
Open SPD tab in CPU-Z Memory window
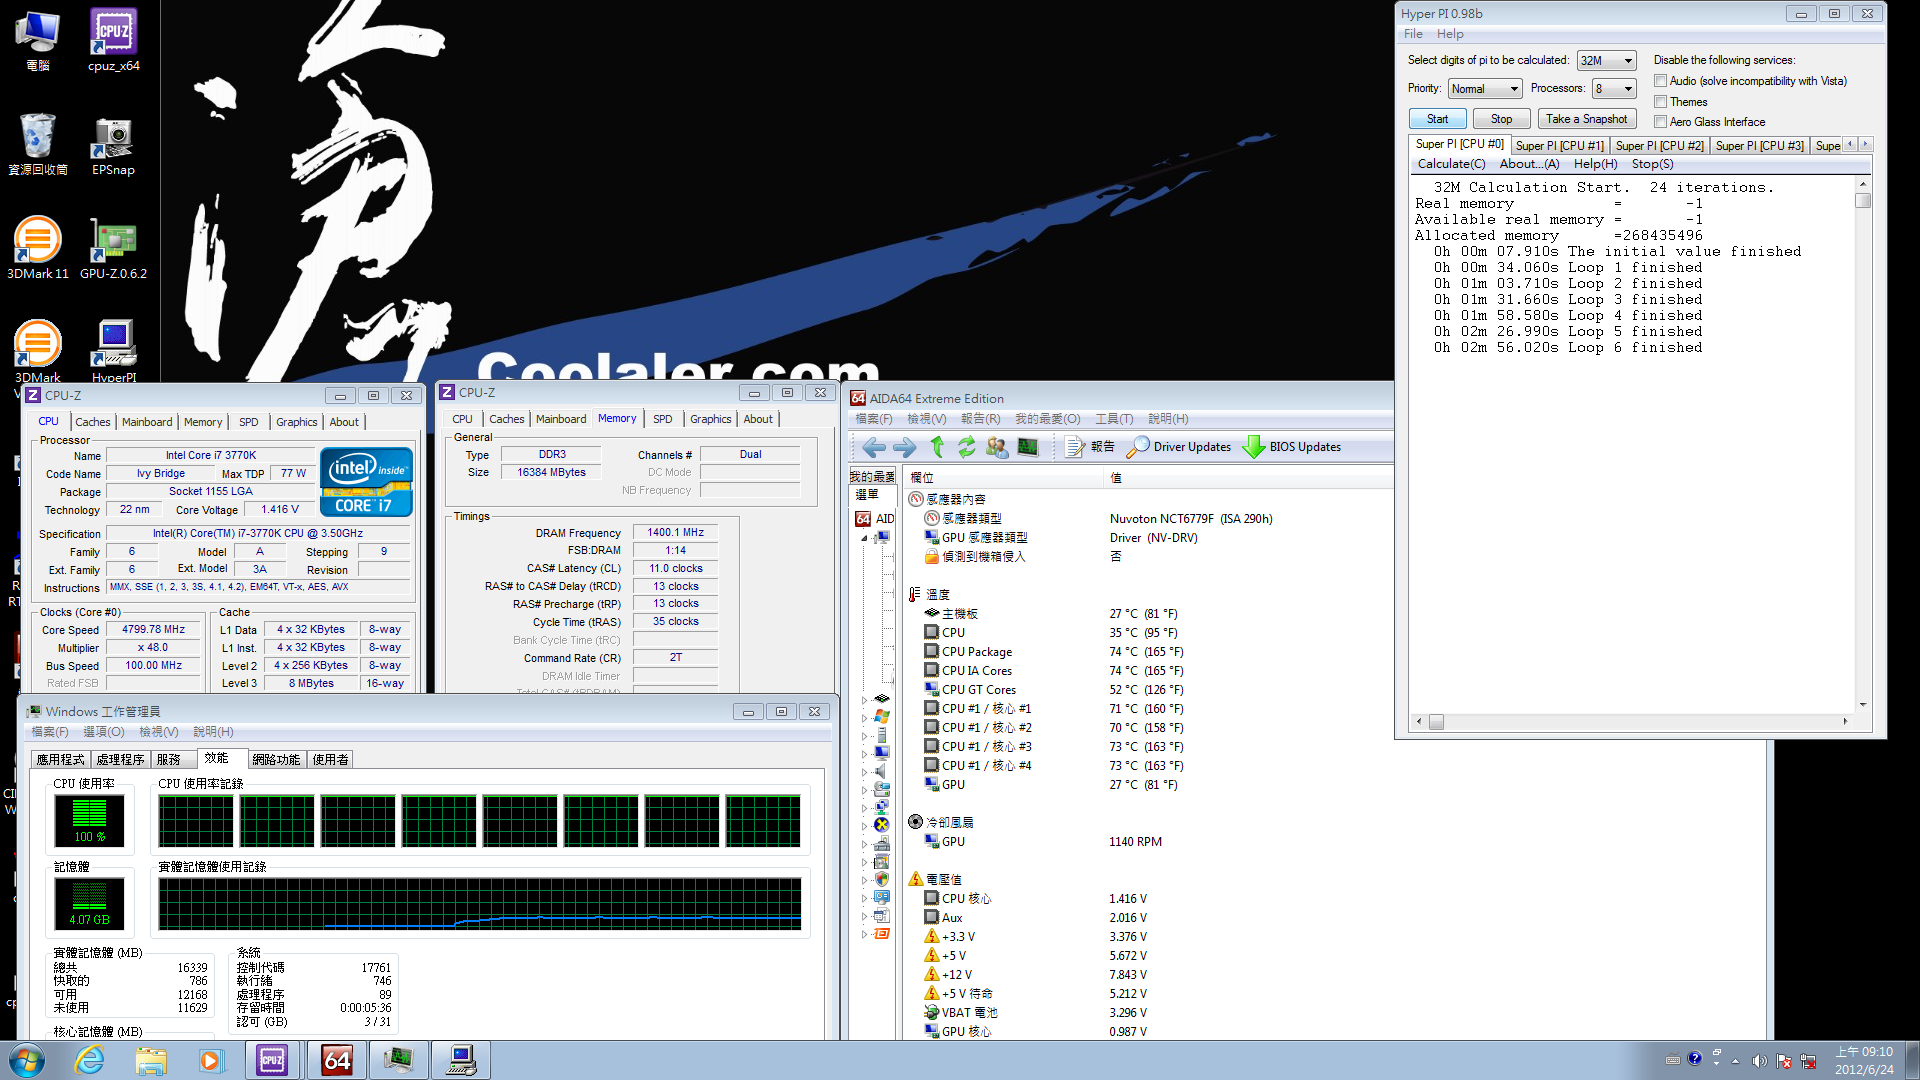[x=662, y=419]
